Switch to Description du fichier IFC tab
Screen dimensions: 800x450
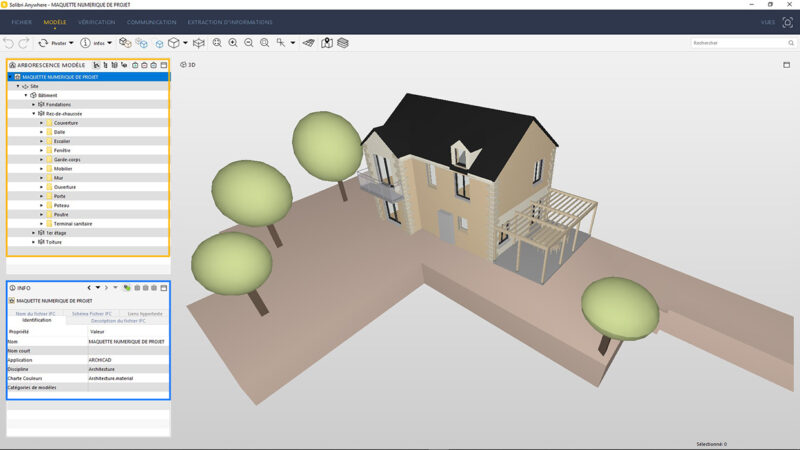[119, 320]
